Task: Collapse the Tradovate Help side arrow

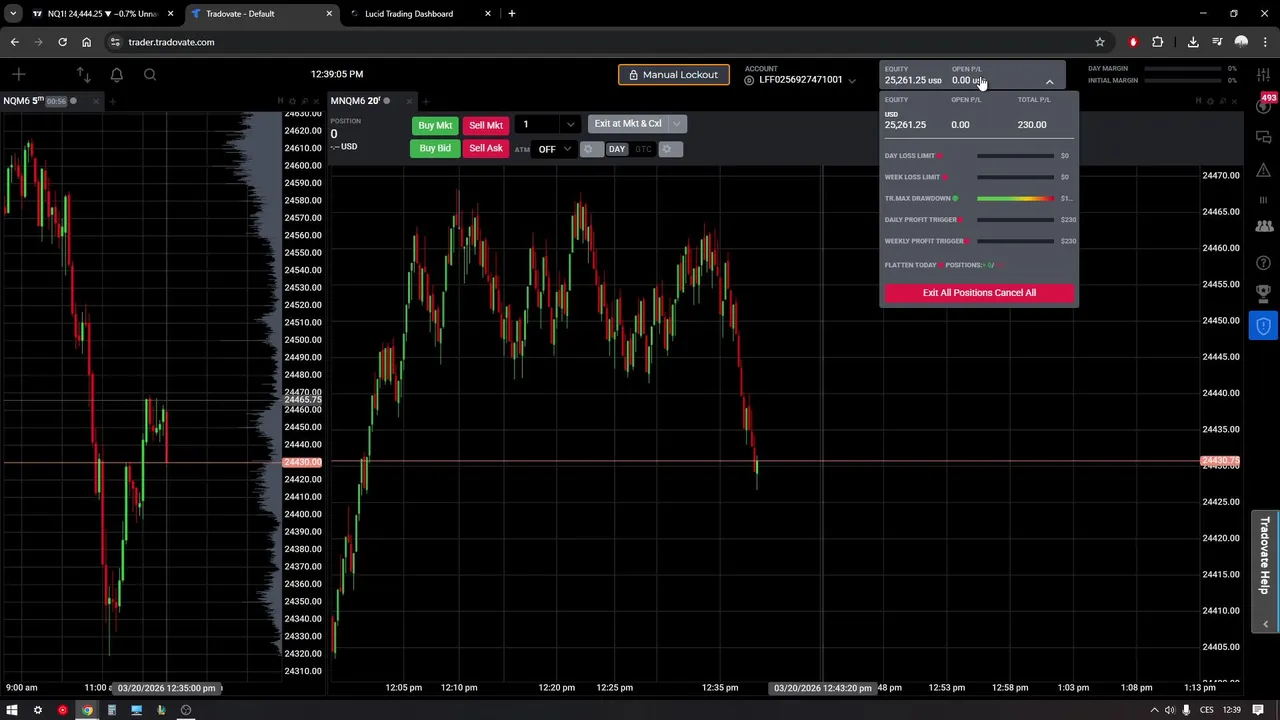Action: (1265, 624)
